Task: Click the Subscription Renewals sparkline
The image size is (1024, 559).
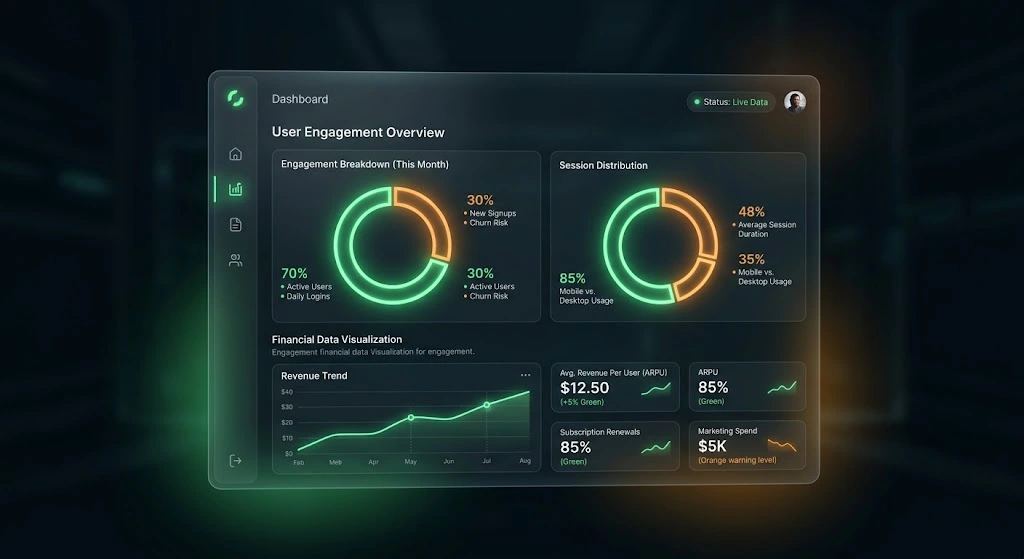Action: click(x=656, y=448)
